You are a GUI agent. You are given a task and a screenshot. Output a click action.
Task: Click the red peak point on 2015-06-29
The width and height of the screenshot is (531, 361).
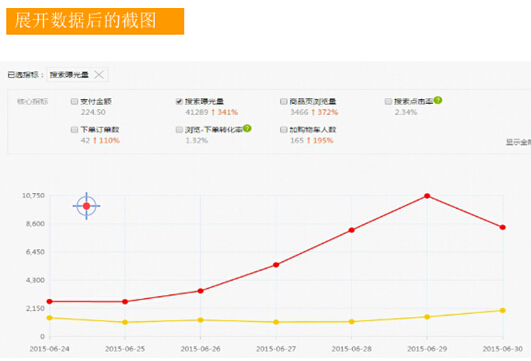(x=427, y=196)
